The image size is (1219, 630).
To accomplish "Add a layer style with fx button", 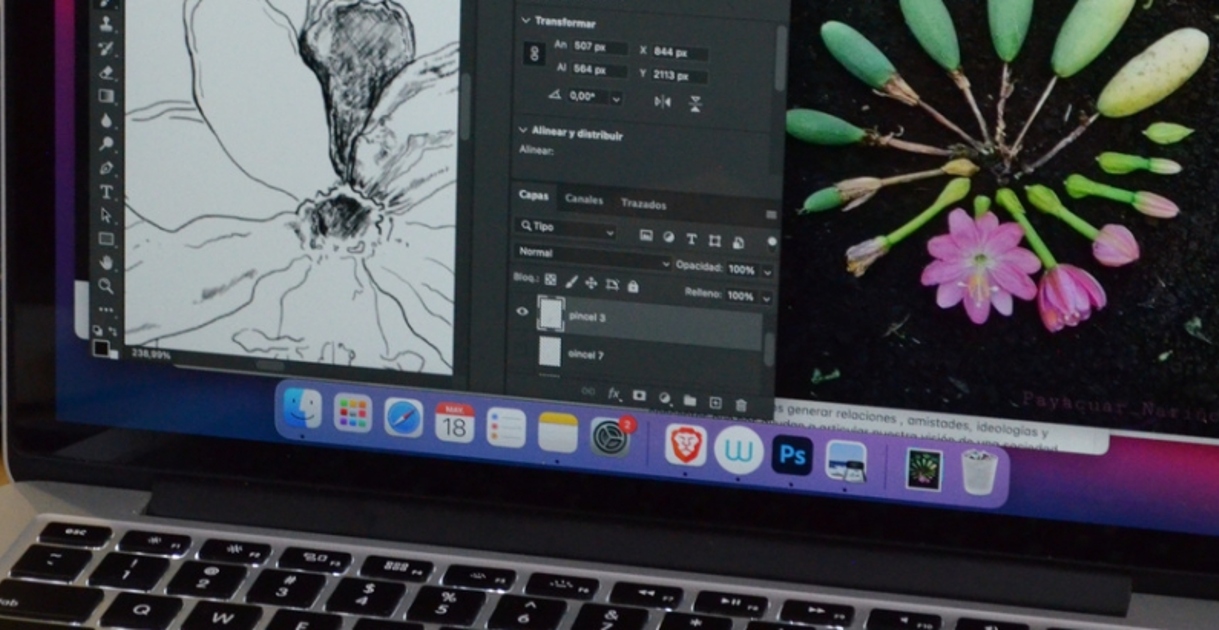I will click(x=614, y=395).
